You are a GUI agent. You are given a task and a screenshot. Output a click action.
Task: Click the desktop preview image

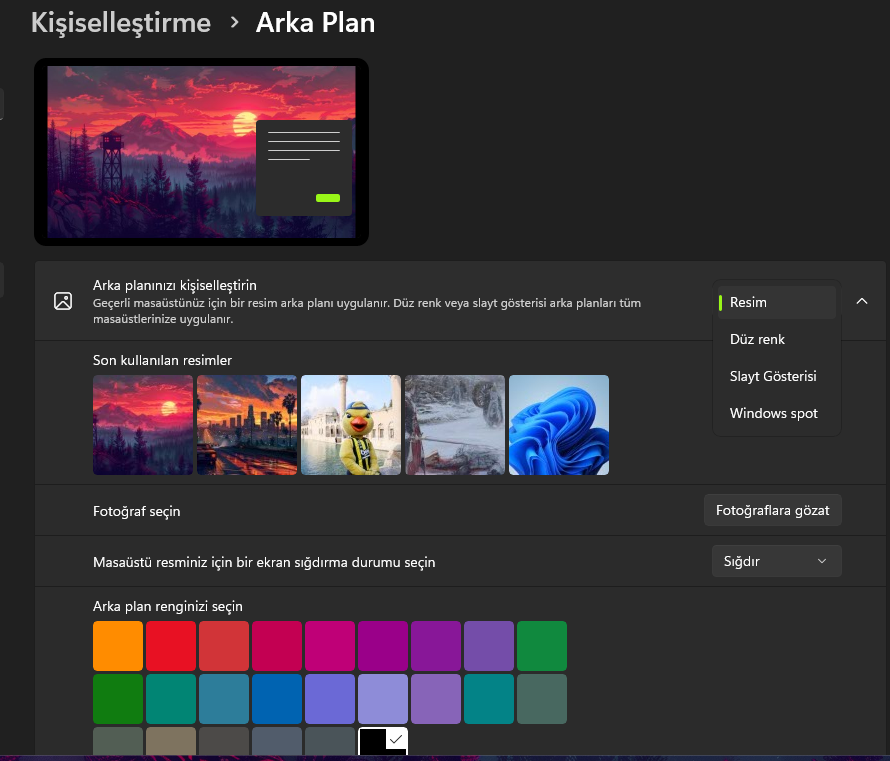pos(201,152)
